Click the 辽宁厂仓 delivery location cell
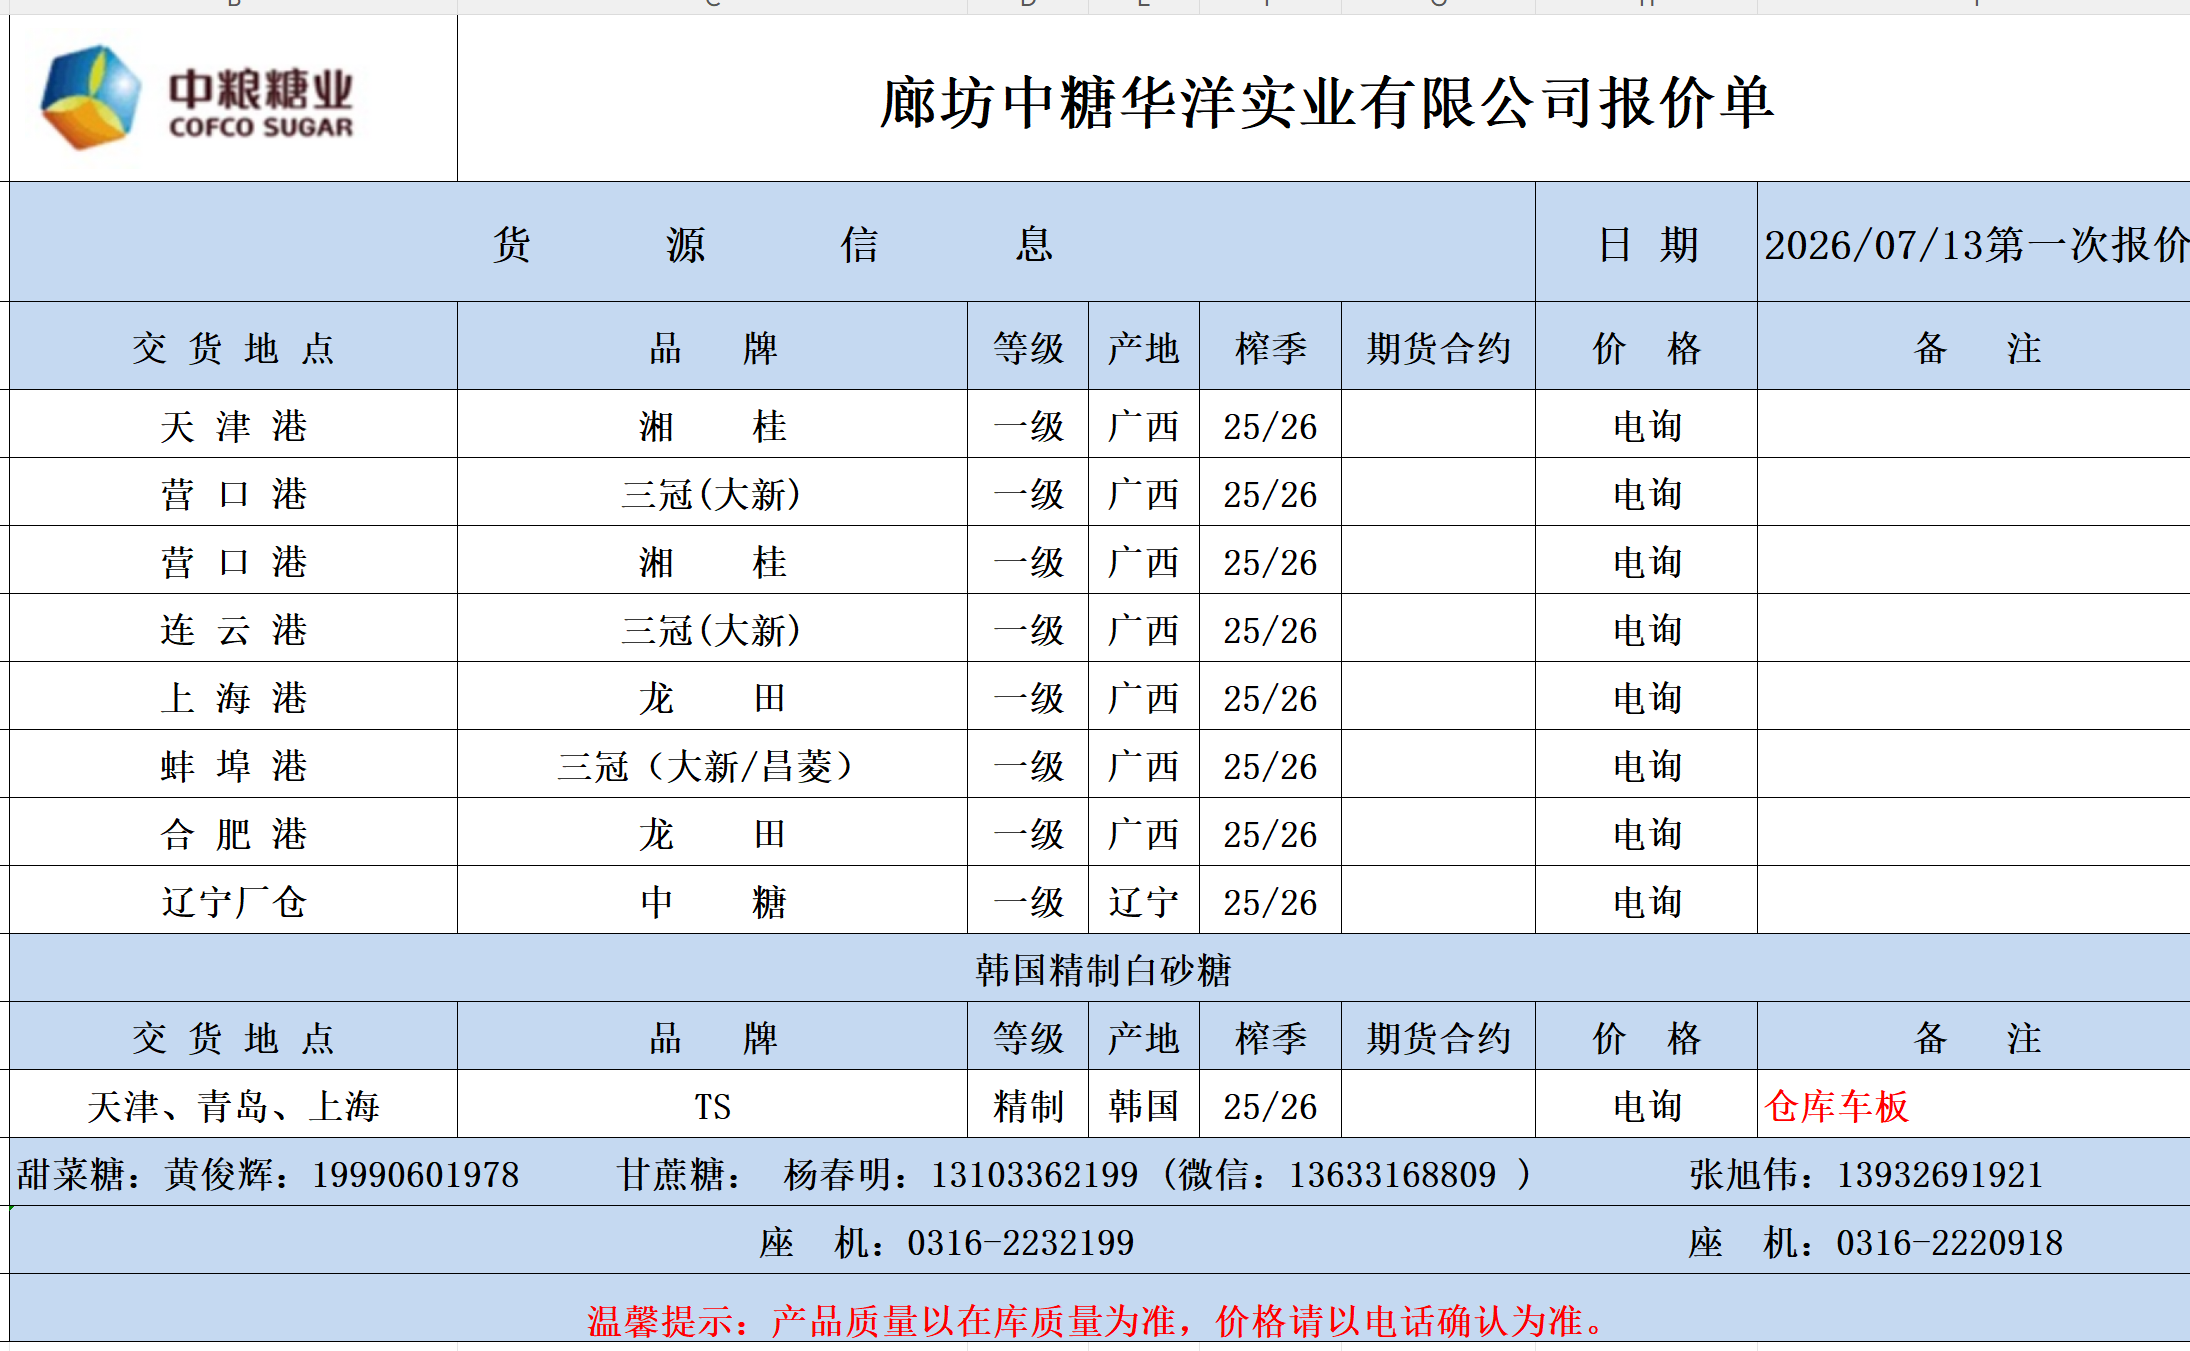This screenshot has width=2190, height=1351. click(x=233, y=901)
